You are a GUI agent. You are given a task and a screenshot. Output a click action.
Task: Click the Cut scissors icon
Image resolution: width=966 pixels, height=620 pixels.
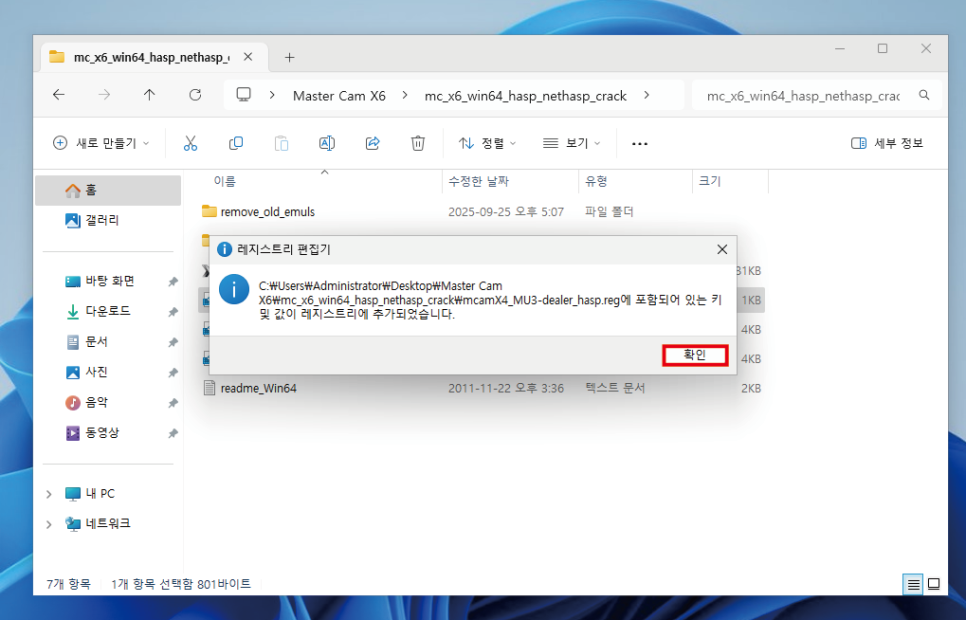(190, 144)
